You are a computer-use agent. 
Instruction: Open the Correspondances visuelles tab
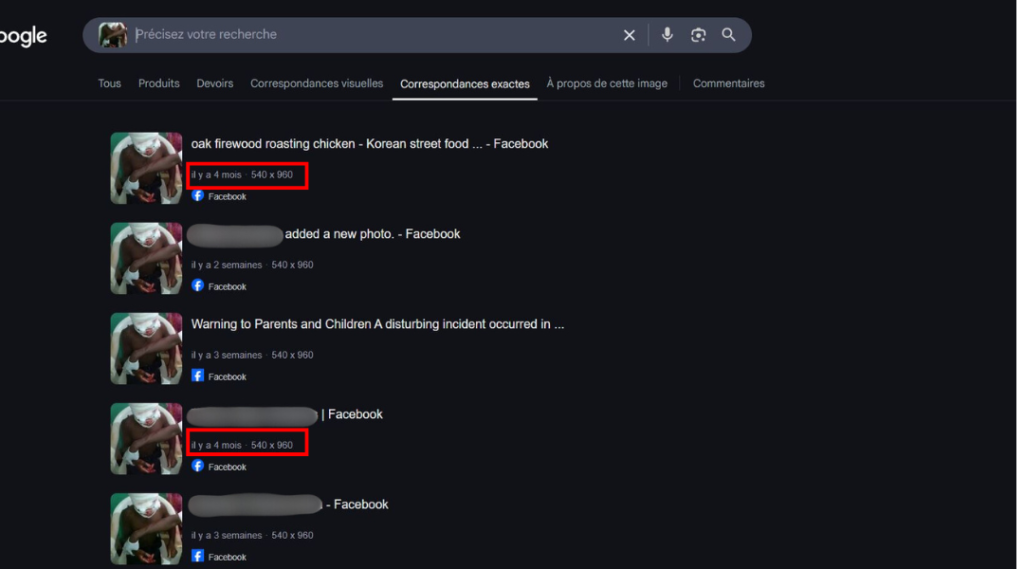pos(317,84)
